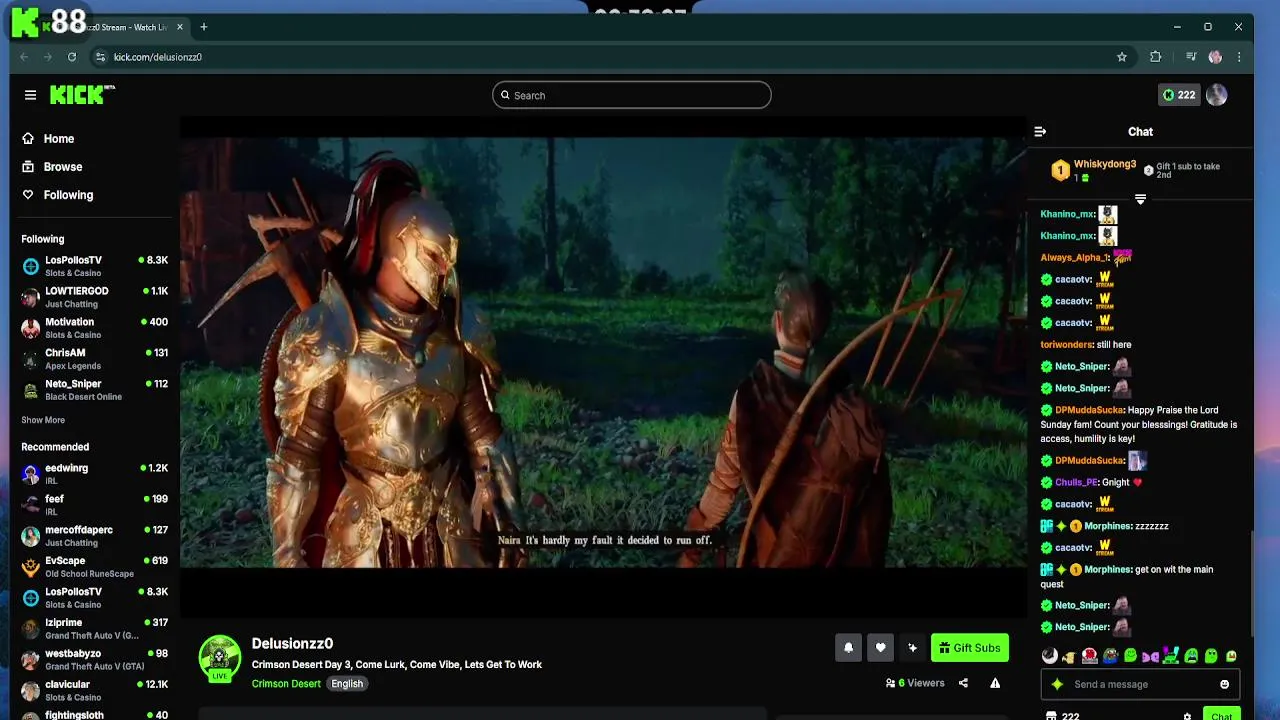The image size is (1280, 720).
Task: Open the hamburger menu beside Kick logo
Action: click(x=30, y=95)
